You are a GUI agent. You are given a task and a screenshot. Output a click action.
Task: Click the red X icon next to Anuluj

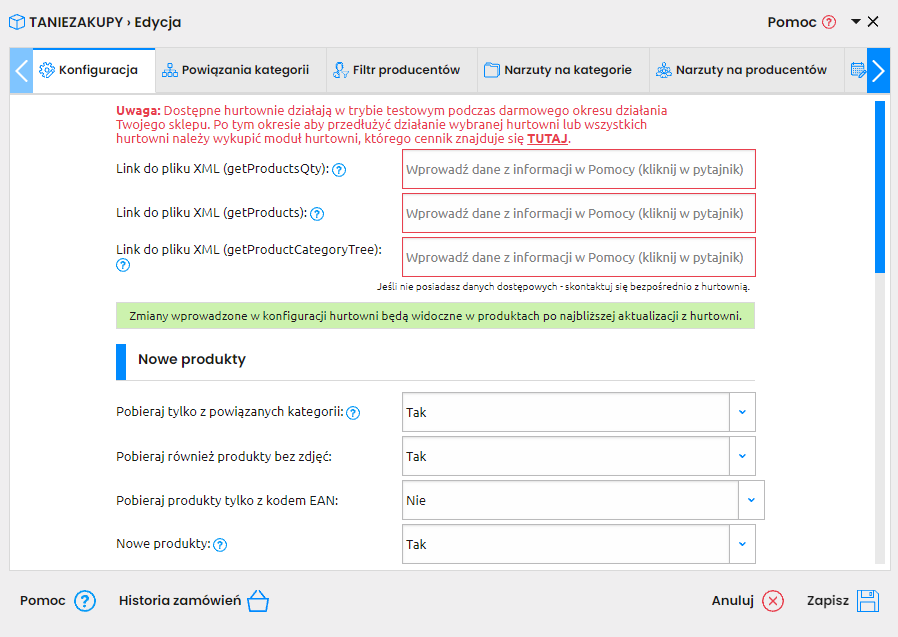point(774,601)
